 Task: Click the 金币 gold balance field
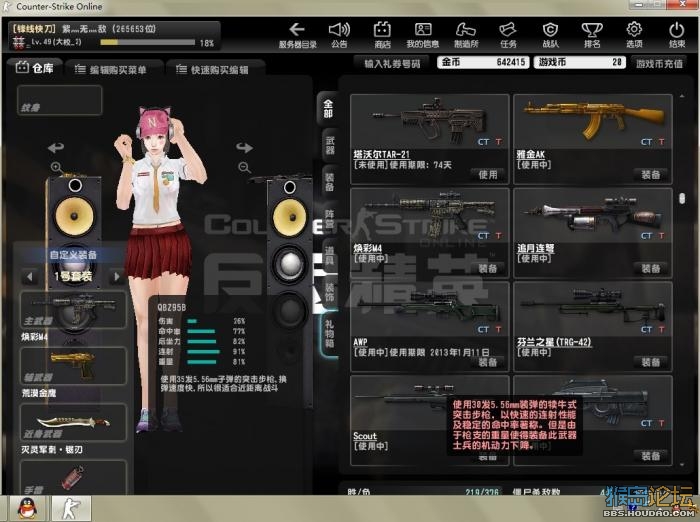[x=483, y=62]
